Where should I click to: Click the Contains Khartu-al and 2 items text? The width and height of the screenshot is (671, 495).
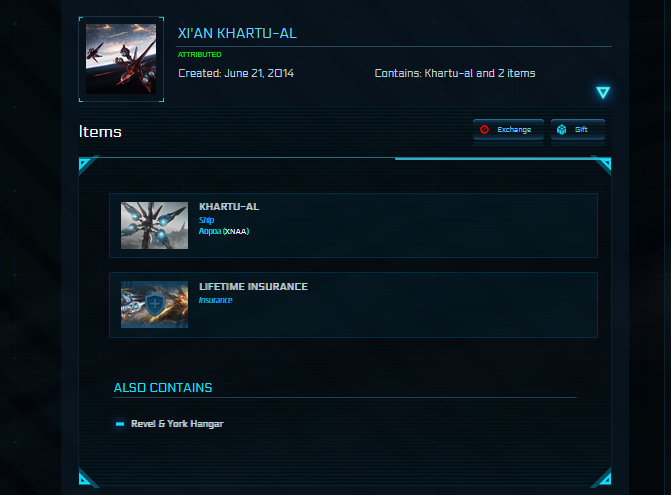[x=455, y=73]
